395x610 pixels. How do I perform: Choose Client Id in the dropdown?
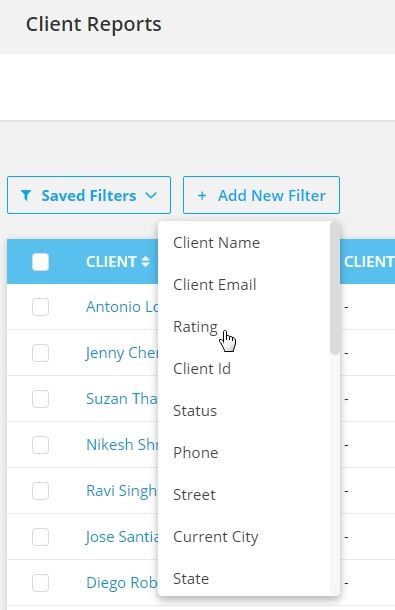202,369
